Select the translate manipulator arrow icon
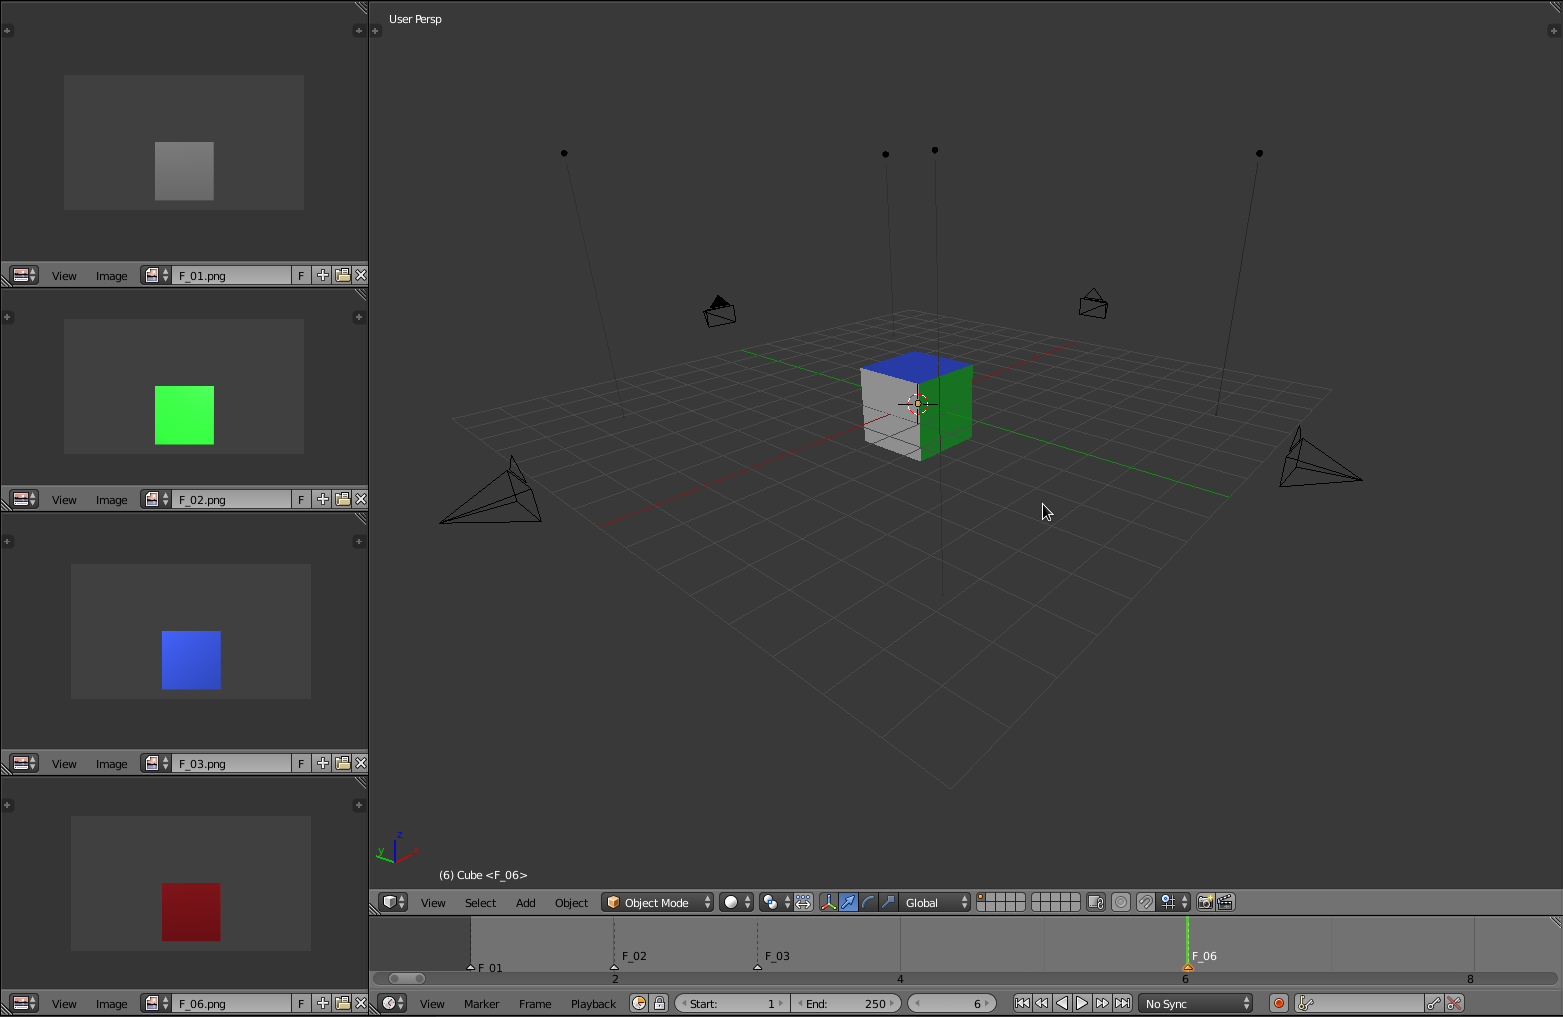 coord(848,902)
